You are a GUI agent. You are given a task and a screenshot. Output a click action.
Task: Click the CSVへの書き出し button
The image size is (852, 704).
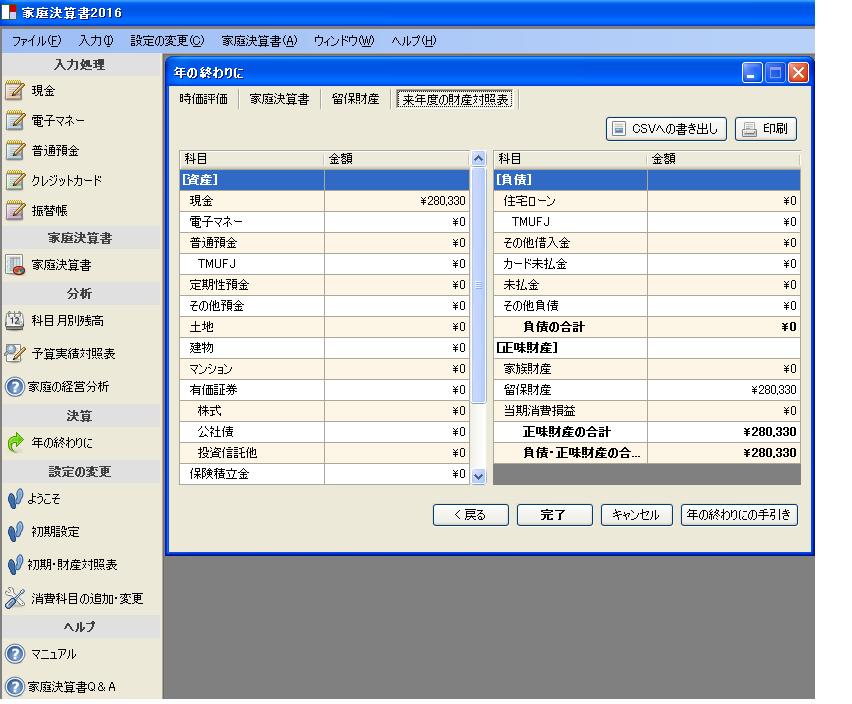click(x=666, y=129)
